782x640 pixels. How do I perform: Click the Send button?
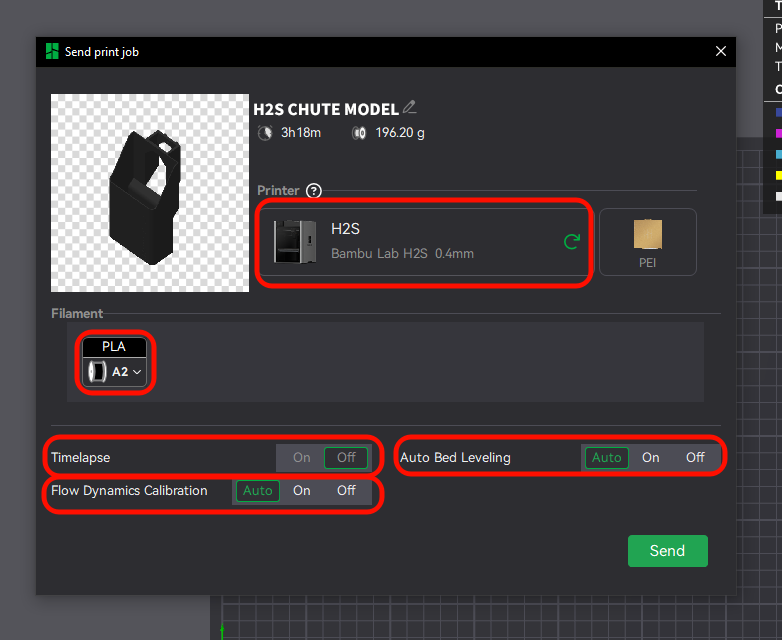pyautogui.click(x=667, y=551)
